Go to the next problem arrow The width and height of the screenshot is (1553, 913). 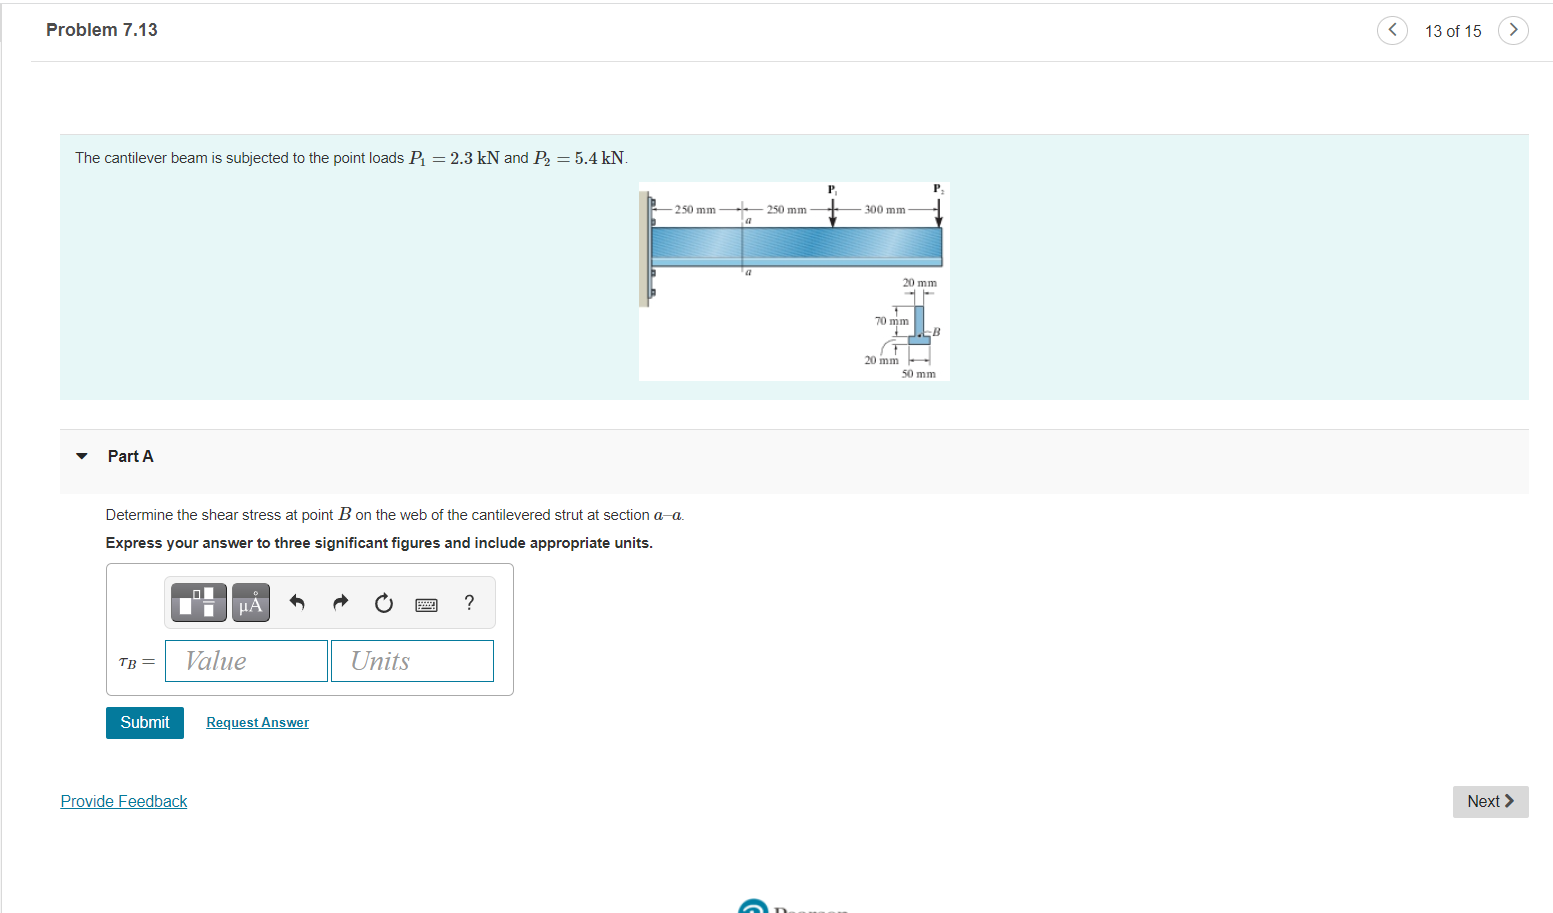click(1513, 30)
